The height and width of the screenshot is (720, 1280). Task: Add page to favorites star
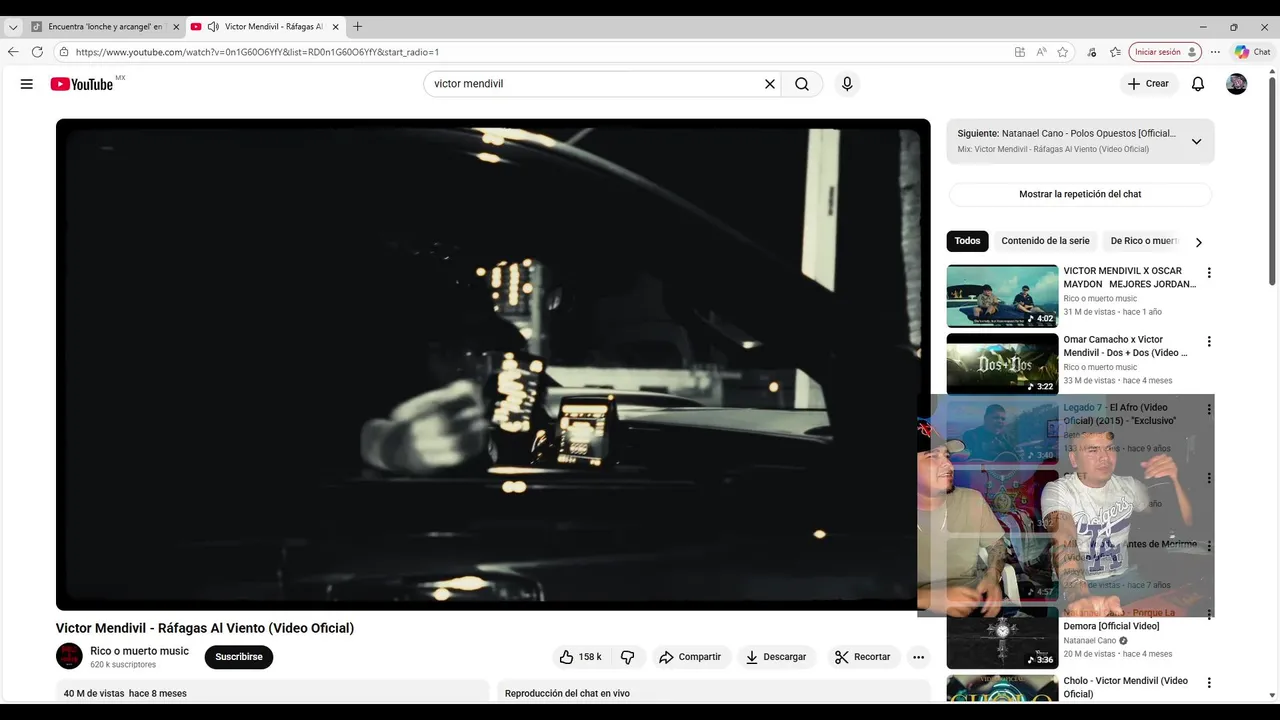coord(1063,52)
